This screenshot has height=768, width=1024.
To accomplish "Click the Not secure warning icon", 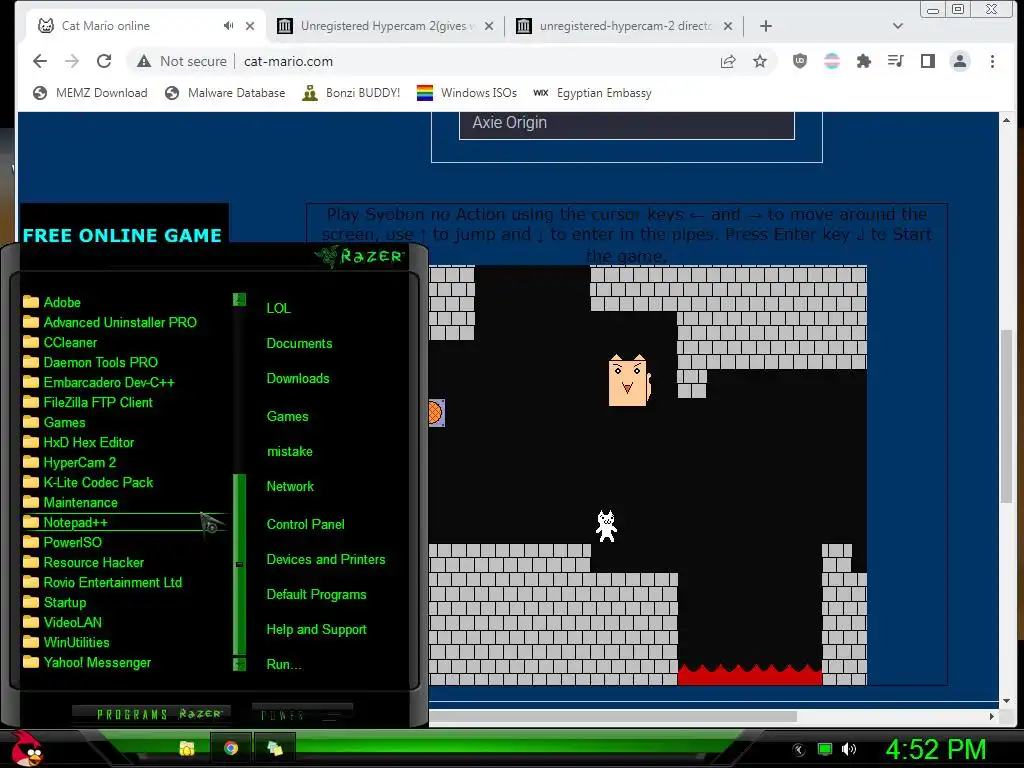I will coord(144,61).
